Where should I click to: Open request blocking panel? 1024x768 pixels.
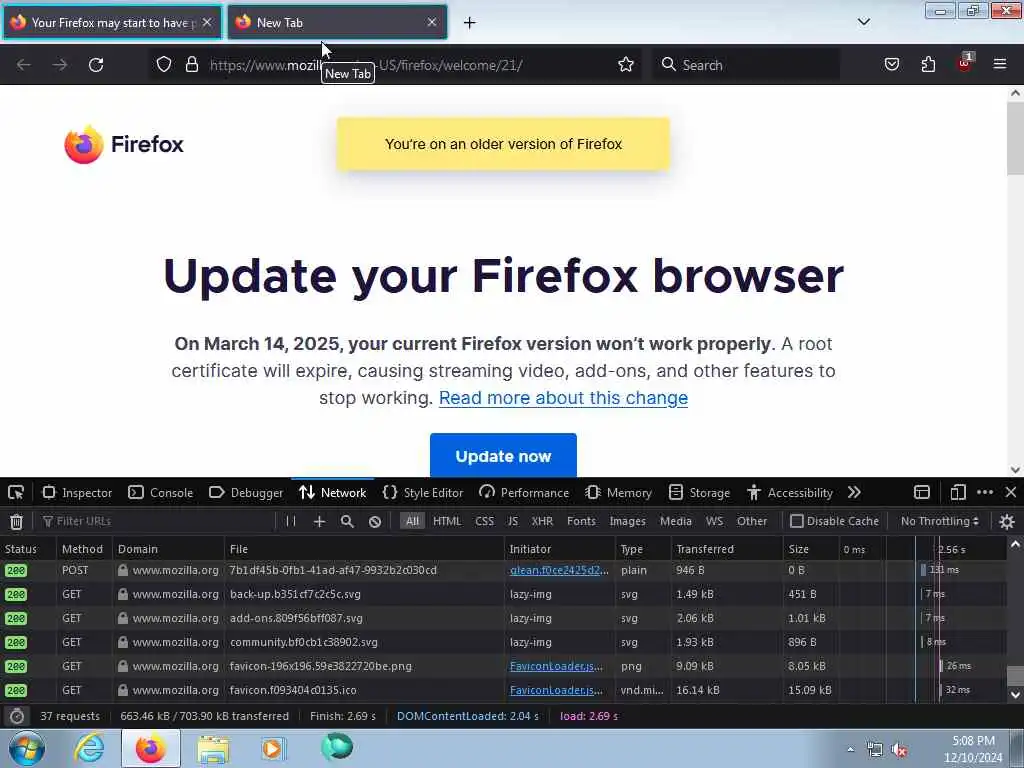click(375, 521)
